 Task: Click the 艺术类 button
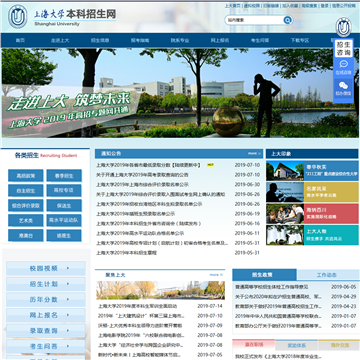[26, 220]
